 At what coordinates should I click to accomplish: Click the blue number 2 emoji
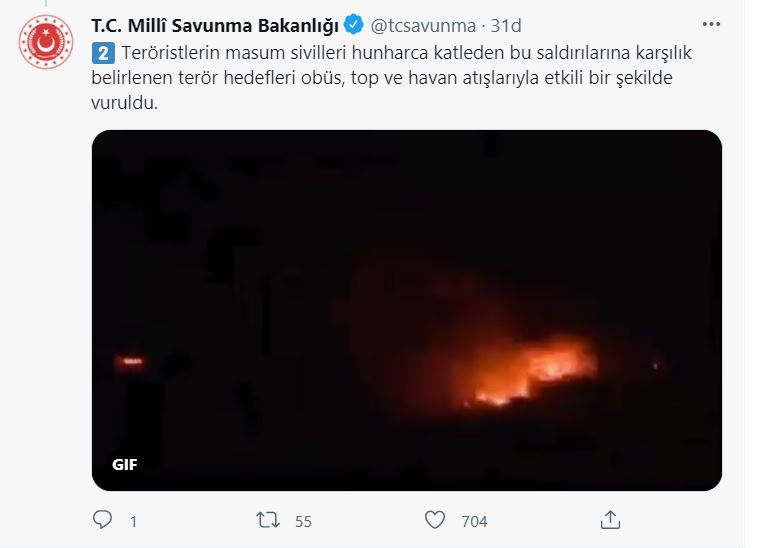[103, 53]
